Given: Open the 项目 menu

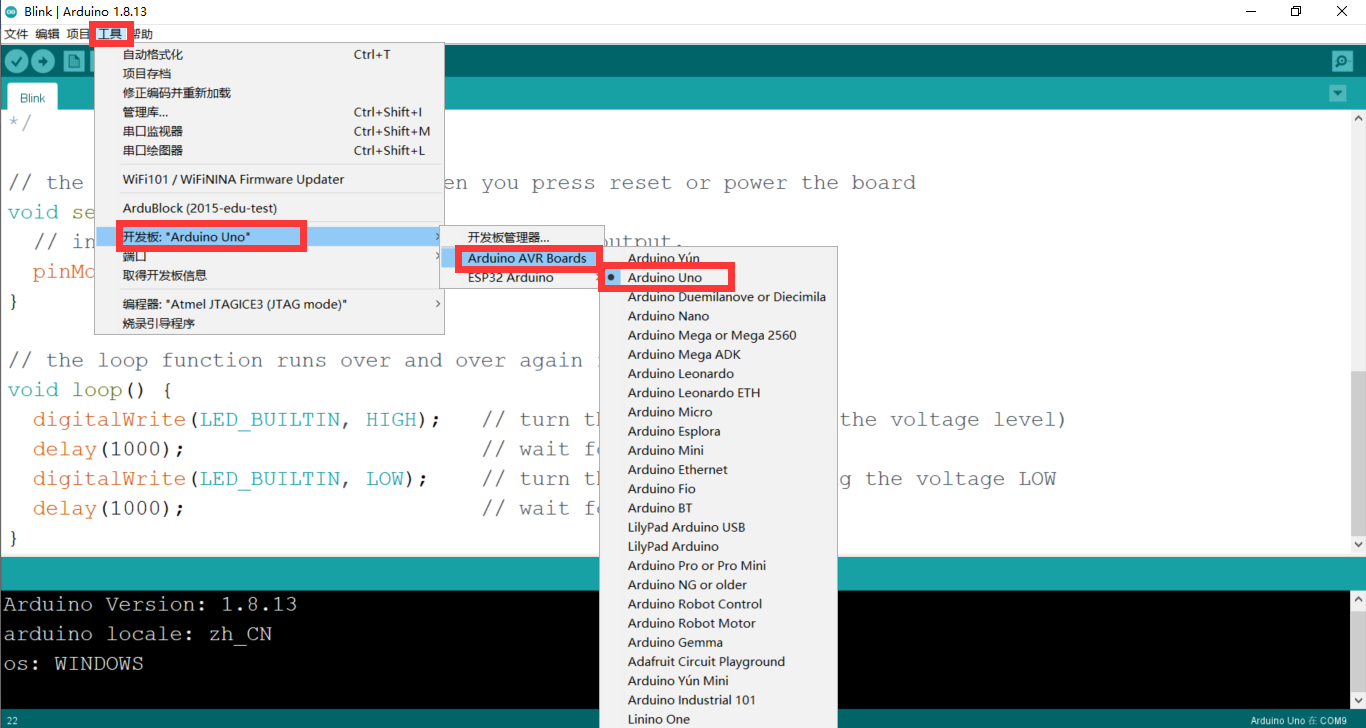Looking at the screenshot, I should click(x=78, y=34).
